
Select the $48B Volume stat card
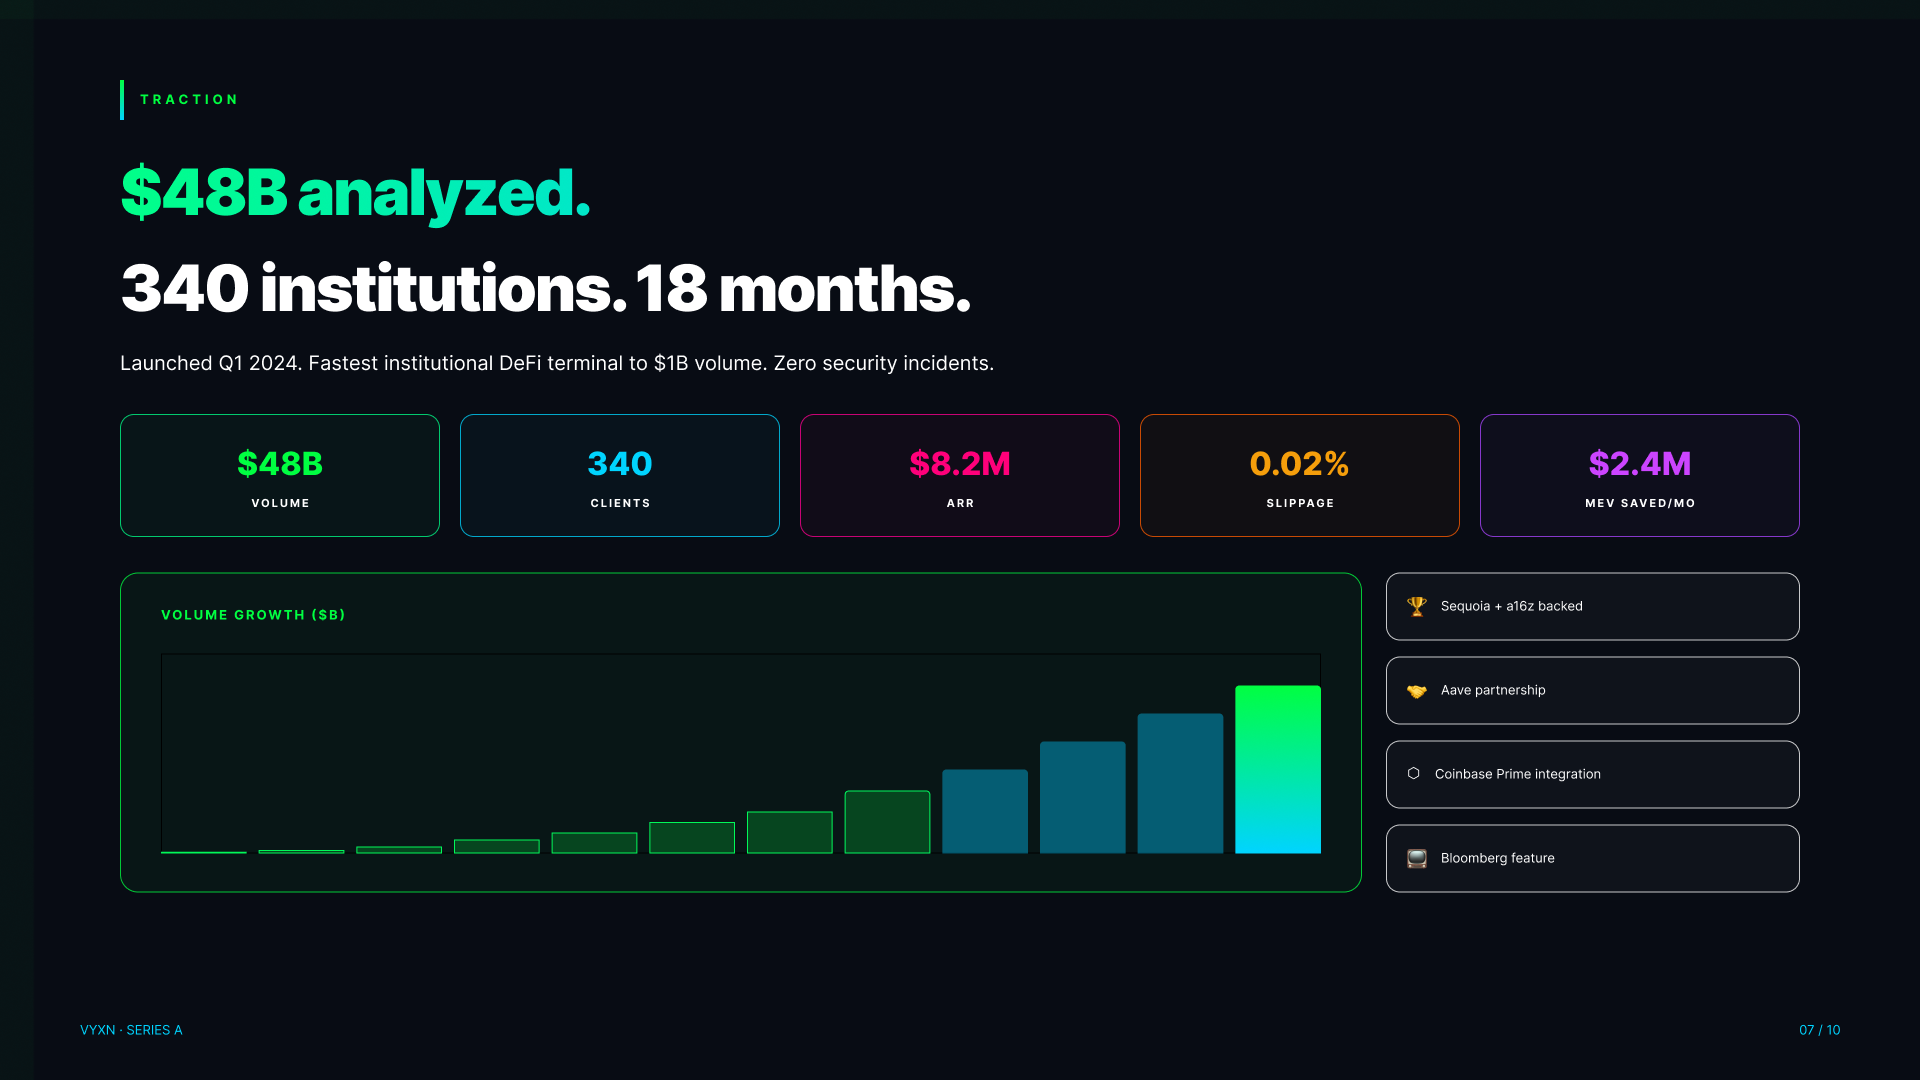(x=280, y=476)
